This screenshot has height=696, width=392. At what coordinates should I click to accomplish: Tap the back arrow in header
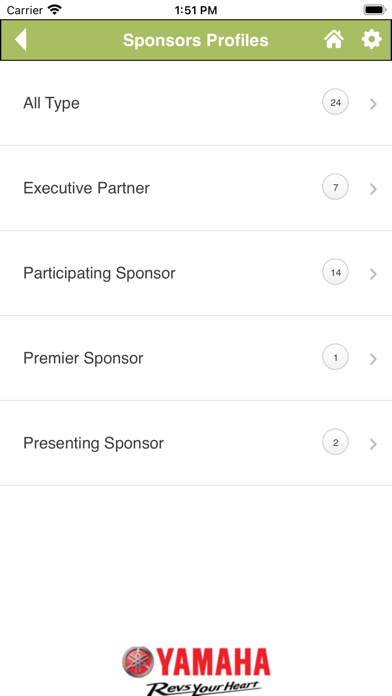(x=20, y=40)
